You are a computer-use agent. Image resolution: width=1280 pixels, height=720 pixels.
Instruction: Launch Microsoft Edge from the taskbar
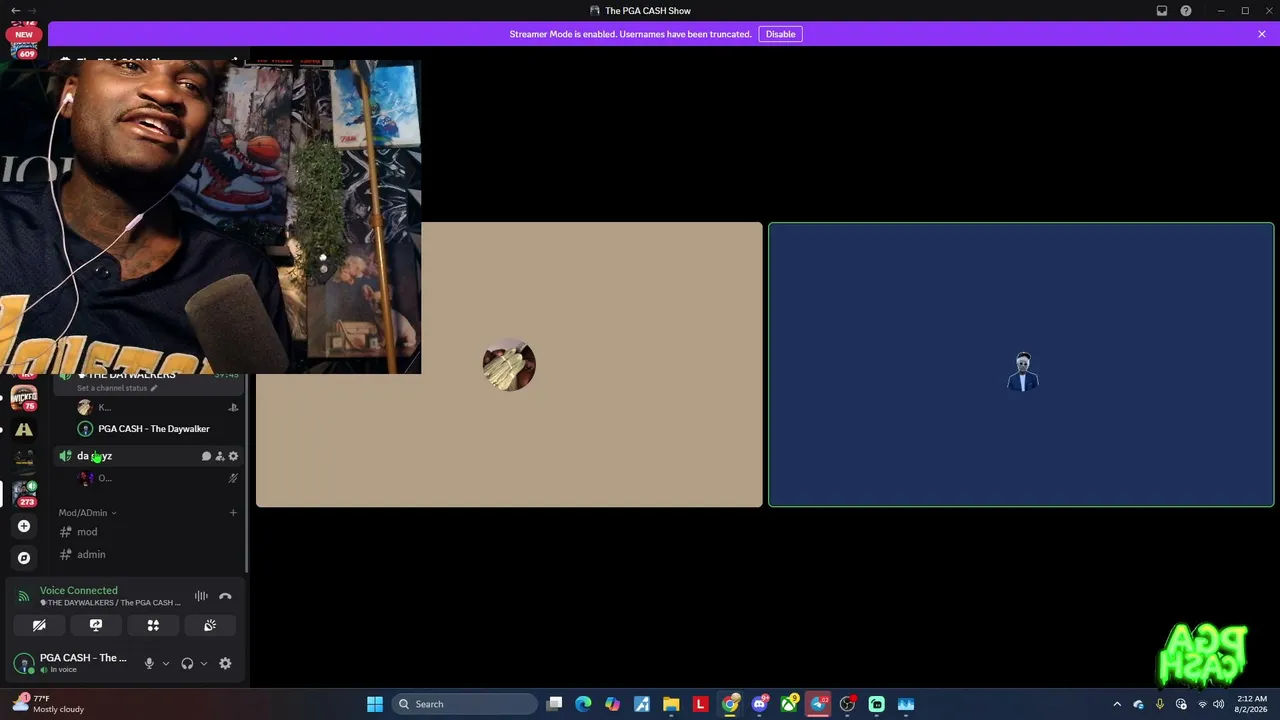[x=584, y=704]
